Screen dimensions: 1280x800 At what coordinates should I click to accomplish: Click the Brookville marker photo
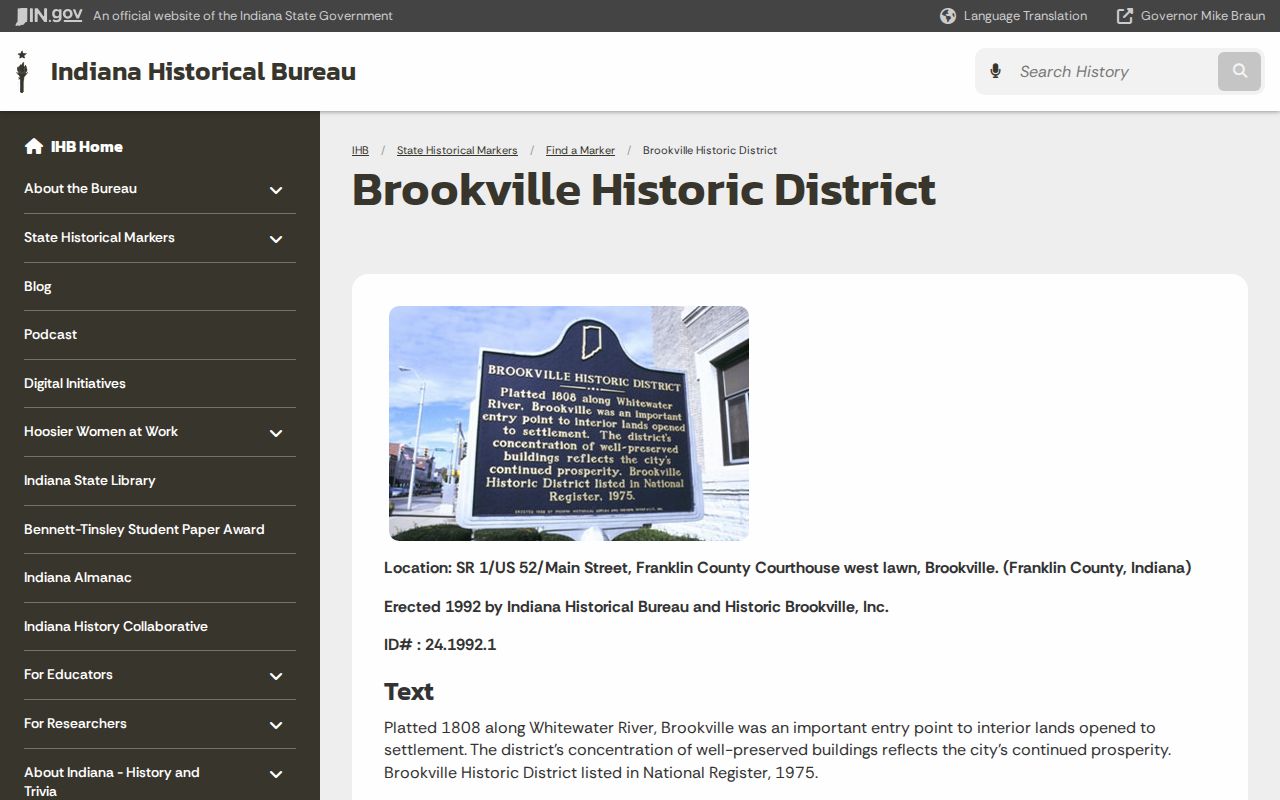pos(569,423)
